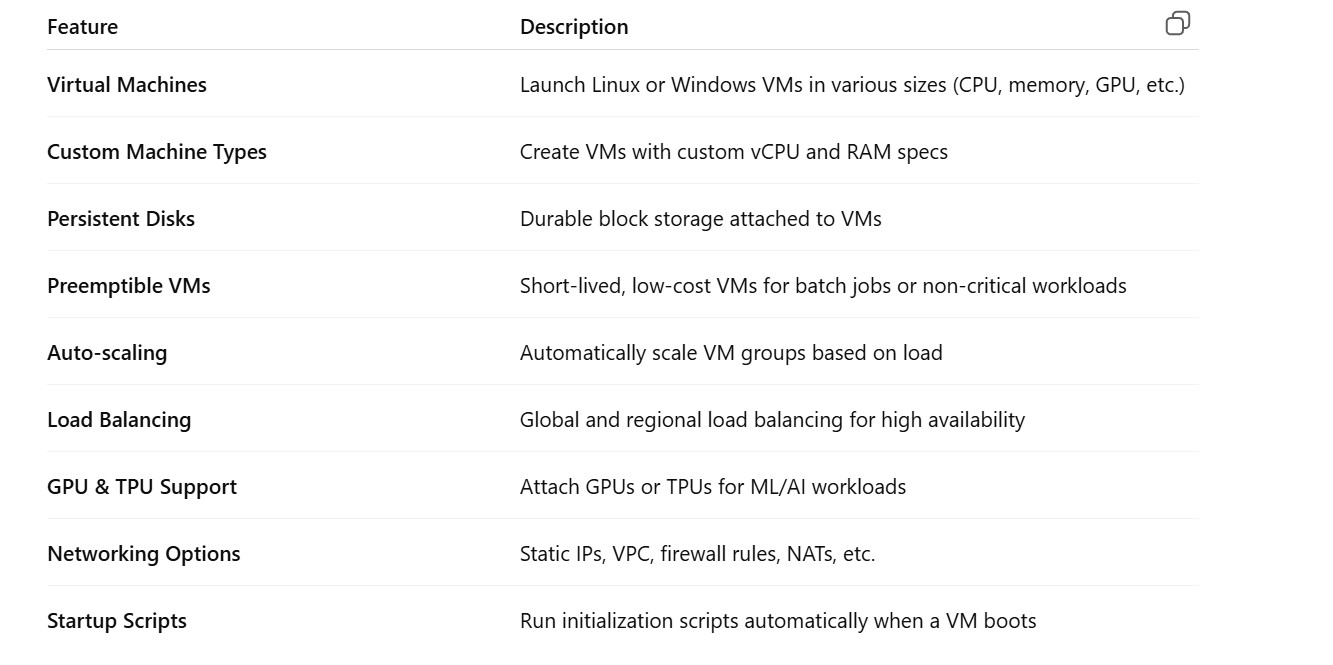Viewport: 1333px width, 665px height.
Task: Click the custom vCPU and RAM specs description
Action: 734,152
